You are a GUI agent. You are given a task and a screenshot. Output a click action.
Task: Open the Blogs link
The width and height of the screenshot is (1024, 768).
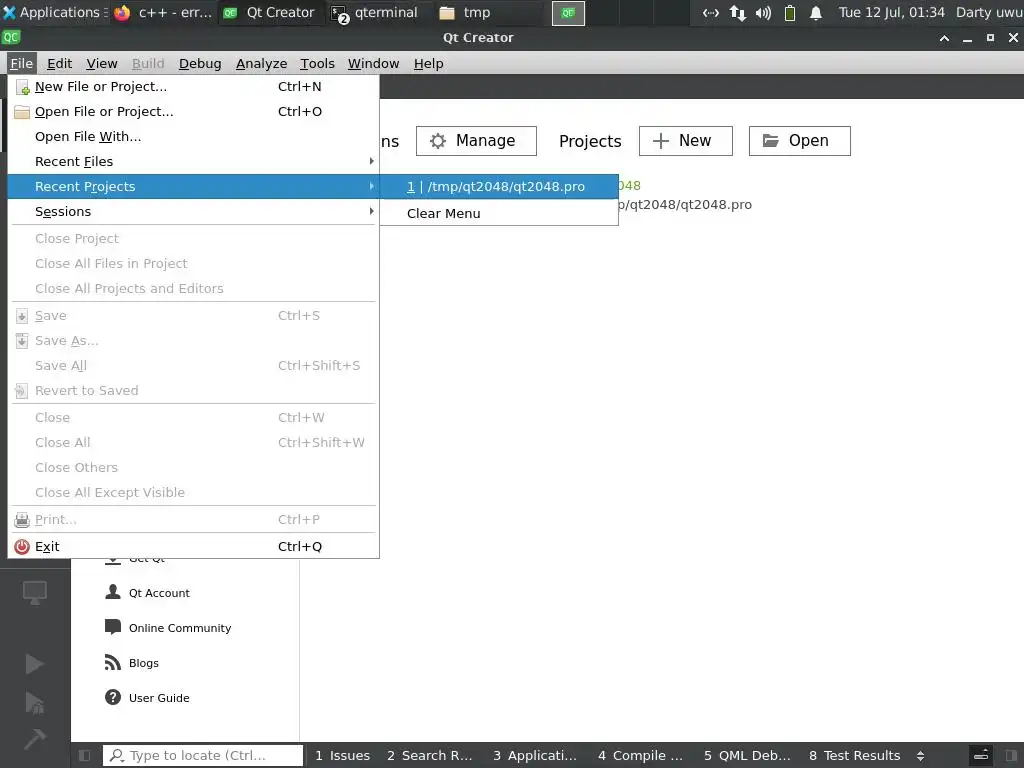coord(144,663)
